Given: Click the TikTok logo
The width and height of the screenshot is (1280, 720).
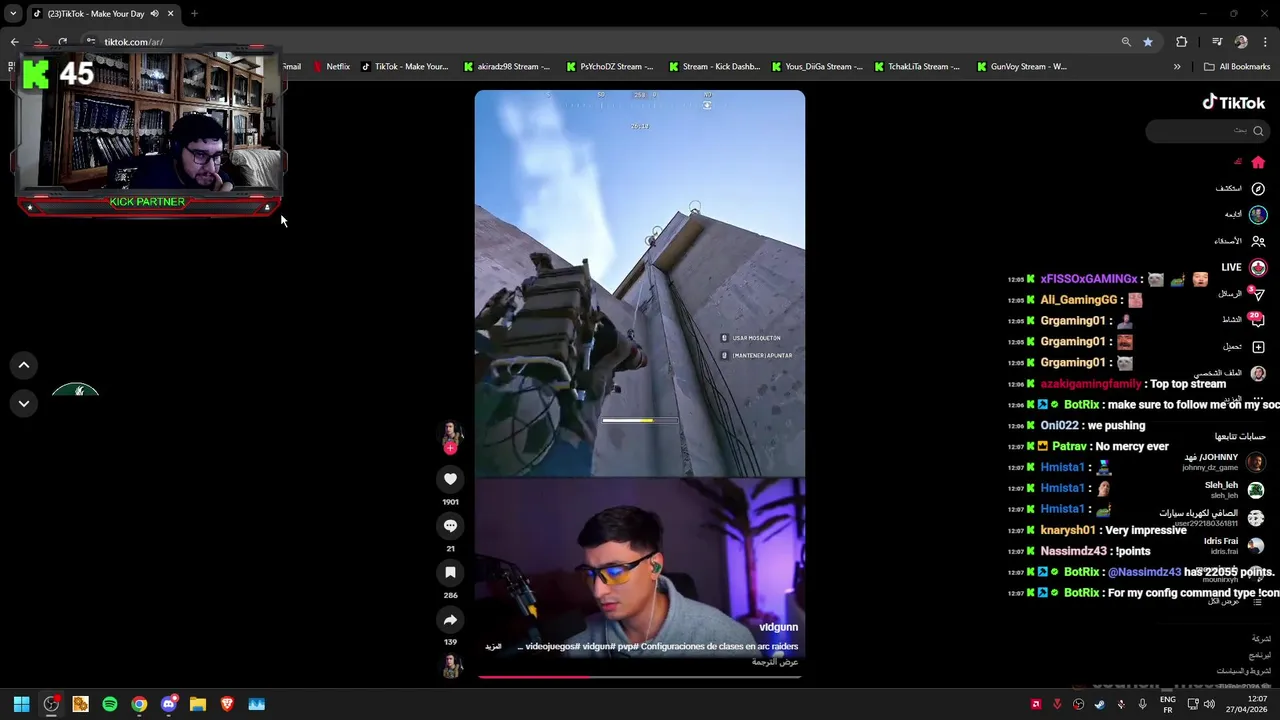Looking at the screenshot, I should point(1233,102).
